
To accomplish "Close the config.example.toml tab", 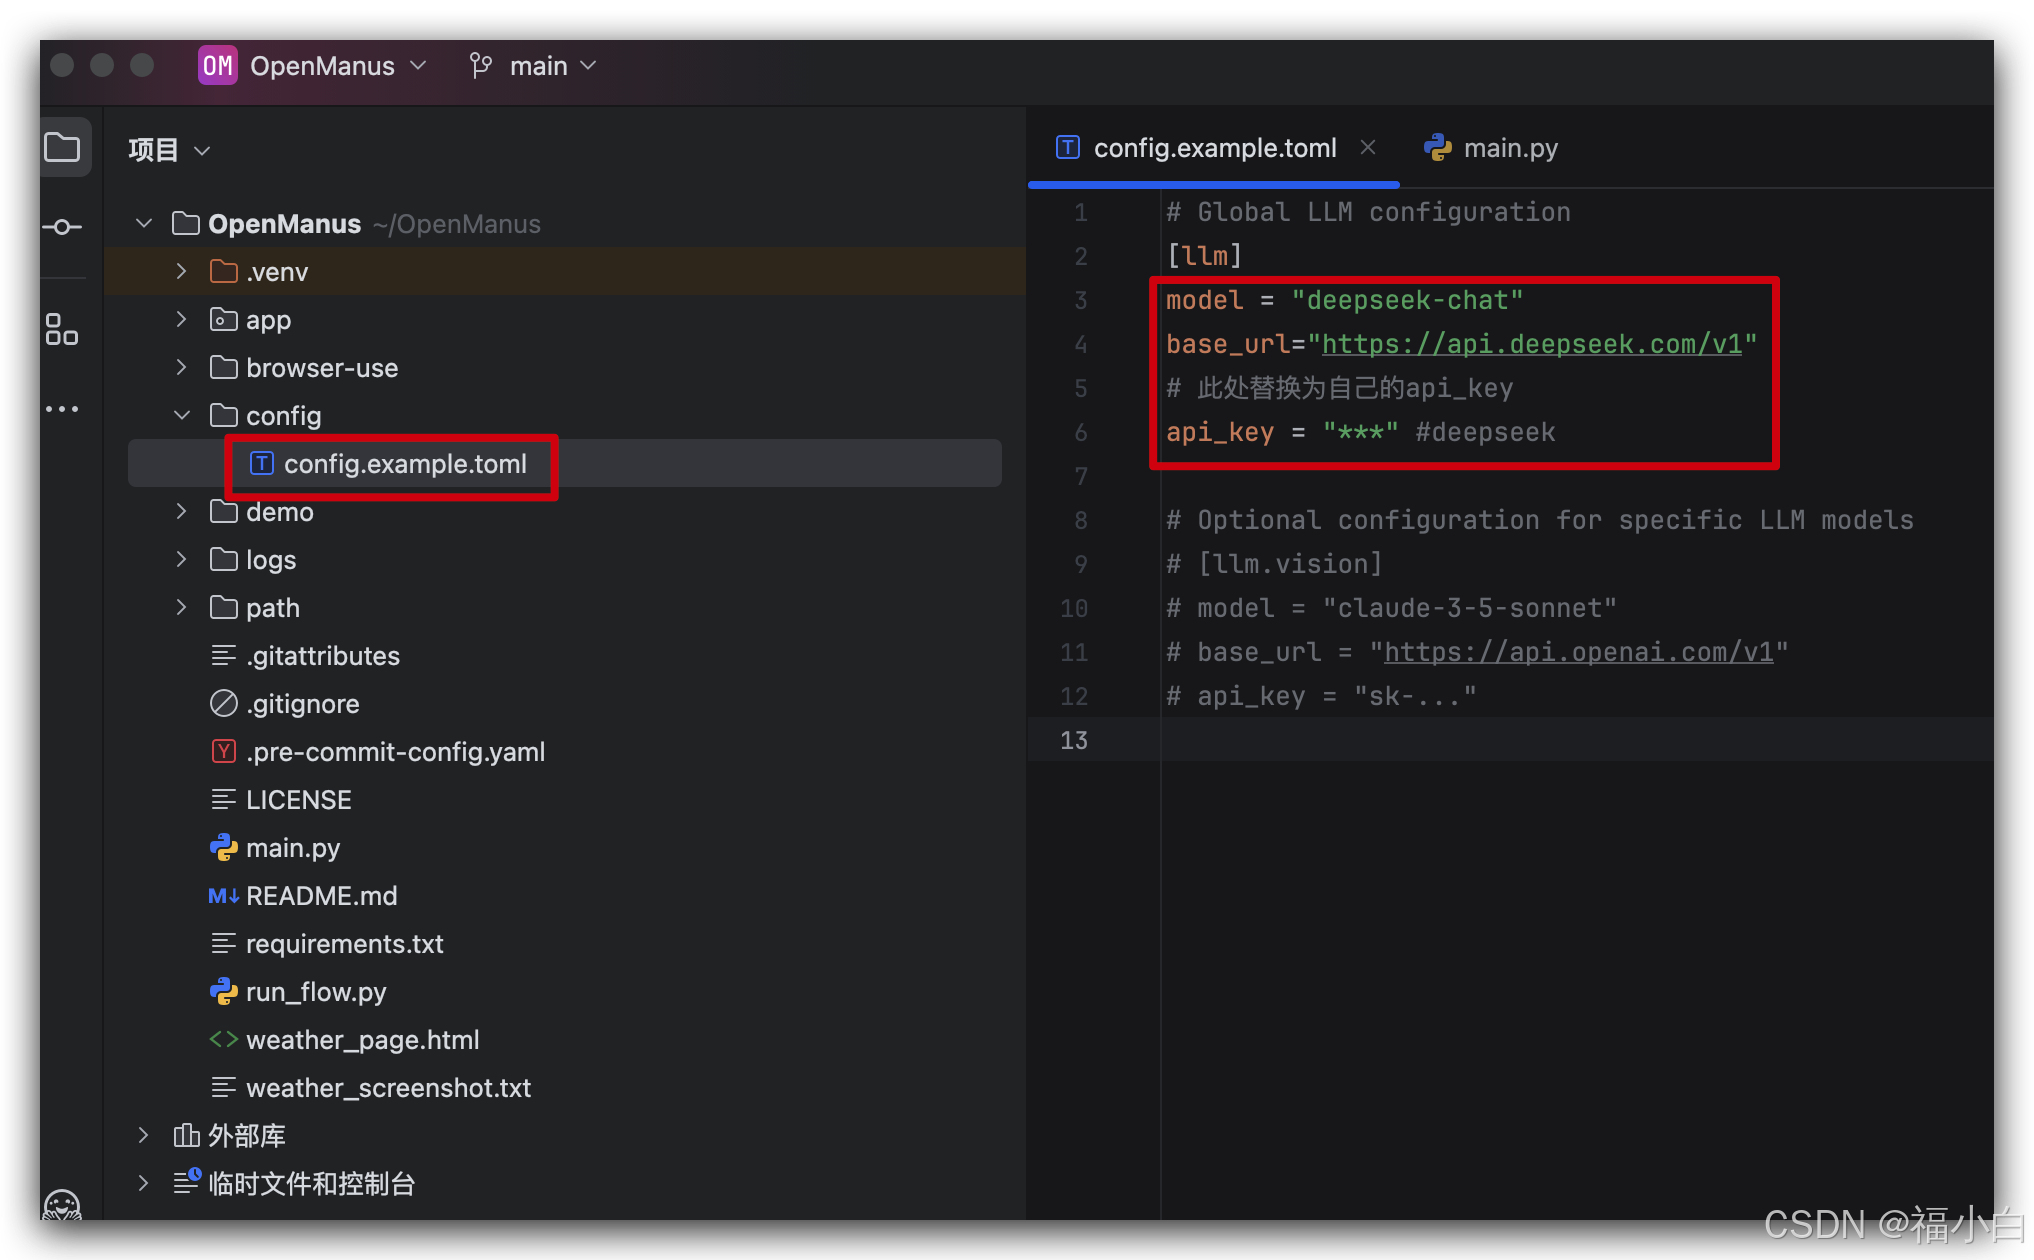I will 1368,148.
